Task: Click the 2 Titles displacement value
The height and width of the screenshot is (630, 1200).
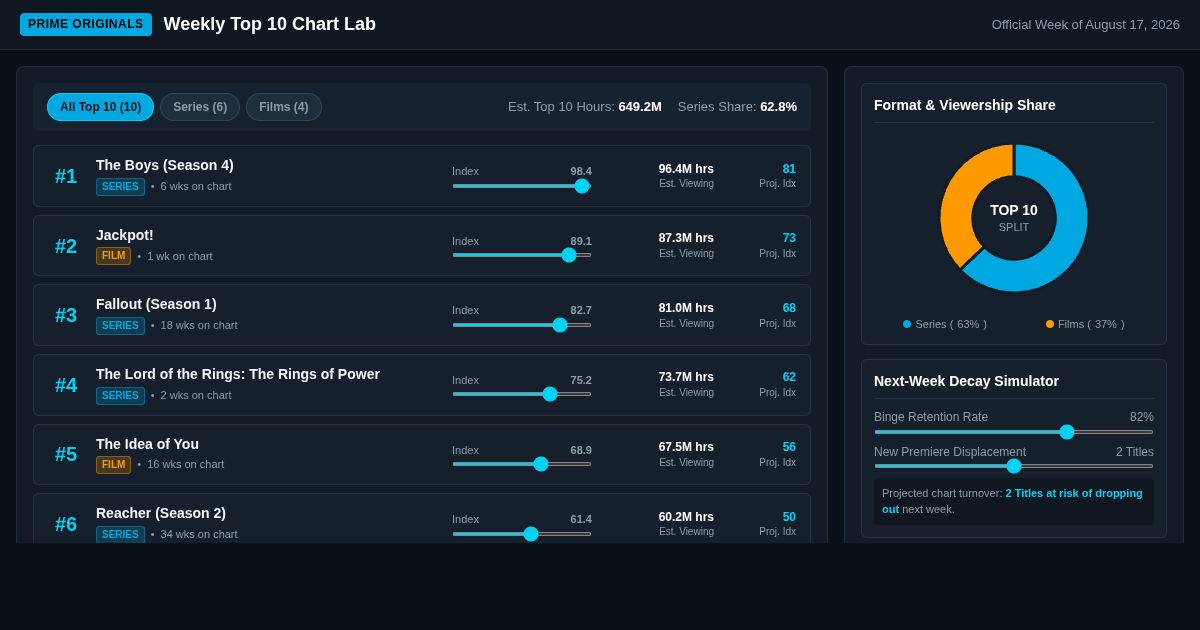Action: point(1135,452)
